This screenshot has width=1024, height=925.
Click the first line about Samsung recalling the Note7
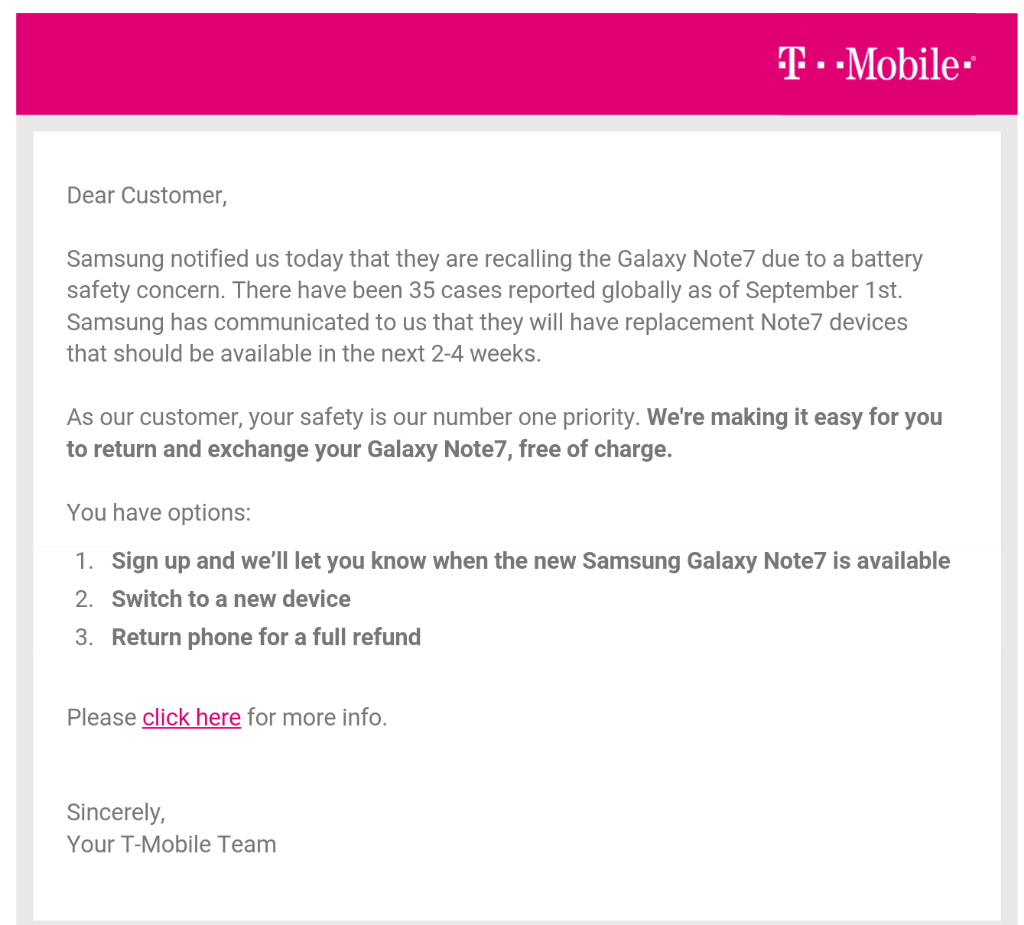494,259
